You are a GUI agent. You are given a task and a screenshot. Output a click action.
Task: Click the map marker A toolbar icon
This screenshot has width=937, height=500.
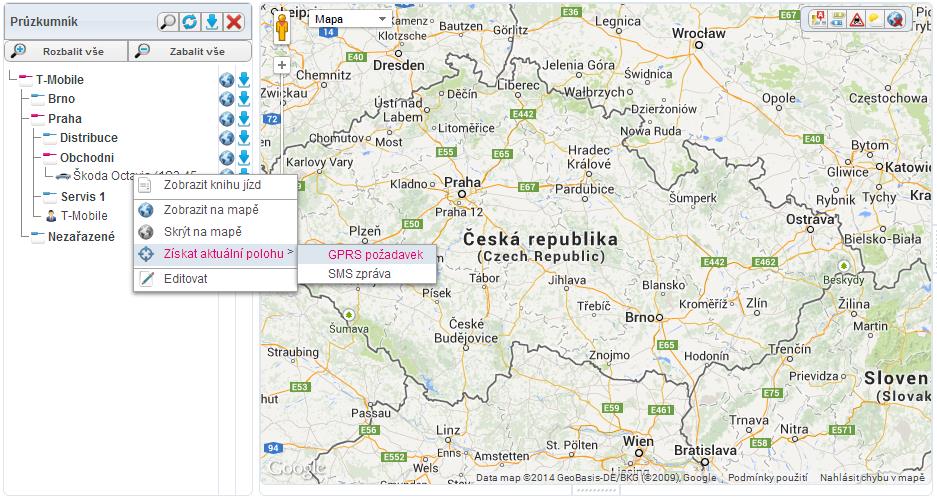pyautogui.click(x=818, y=19)
